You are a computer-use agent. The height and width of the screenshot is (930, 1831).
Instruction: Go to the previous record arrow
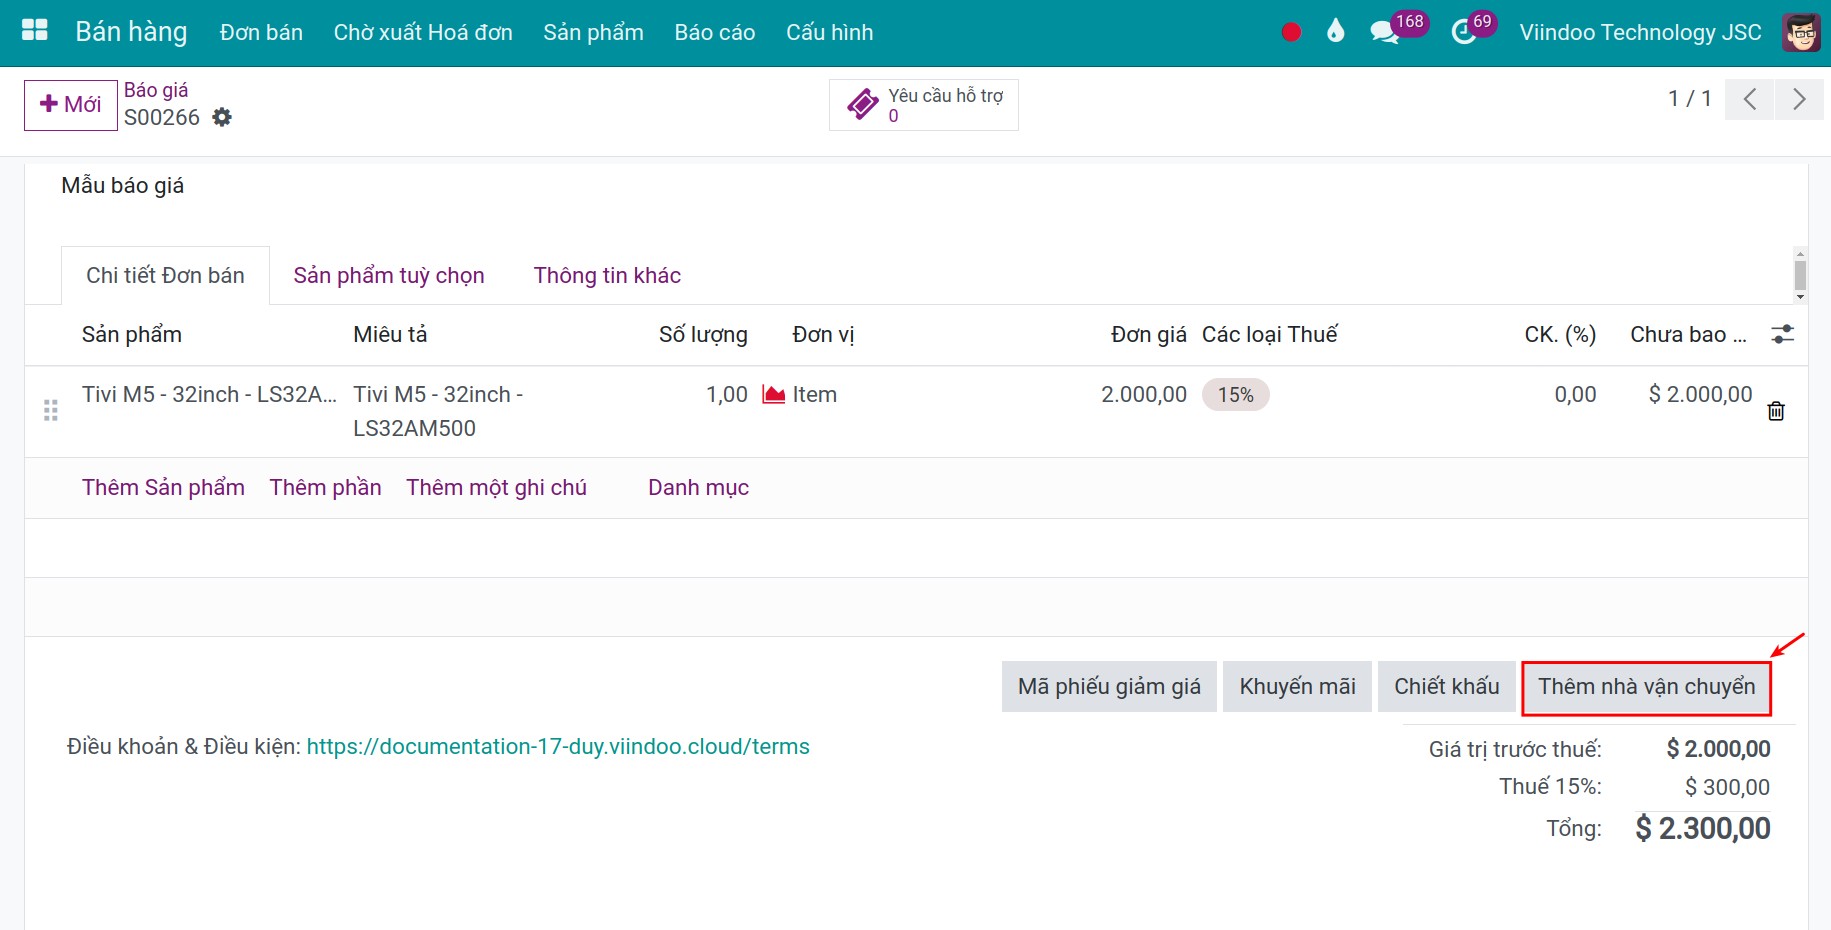(x=1749, y=99)
